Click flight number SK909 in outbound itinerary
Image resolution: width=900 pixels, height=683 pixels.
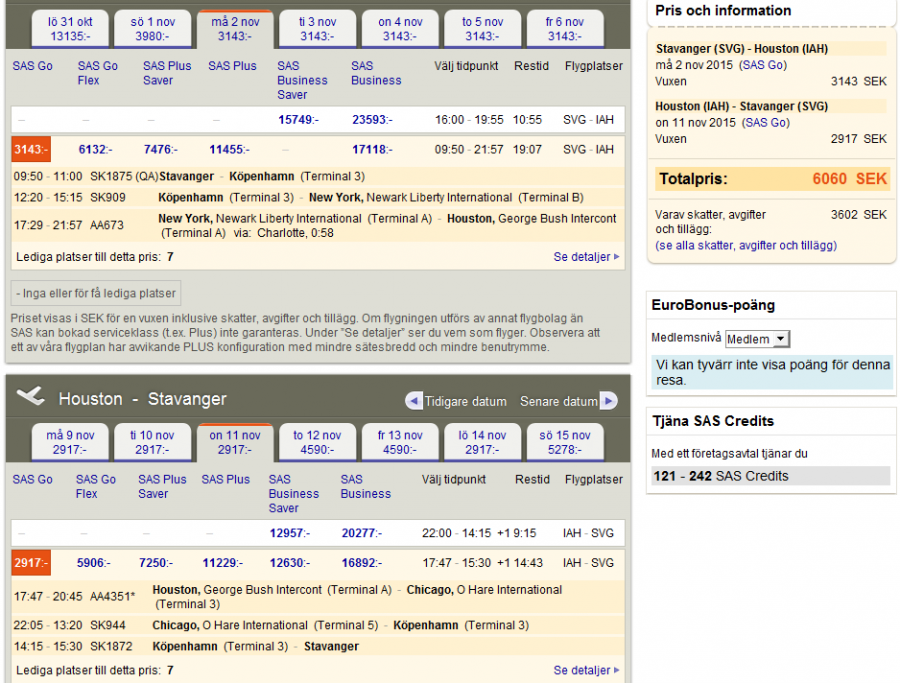pos(108,197)
